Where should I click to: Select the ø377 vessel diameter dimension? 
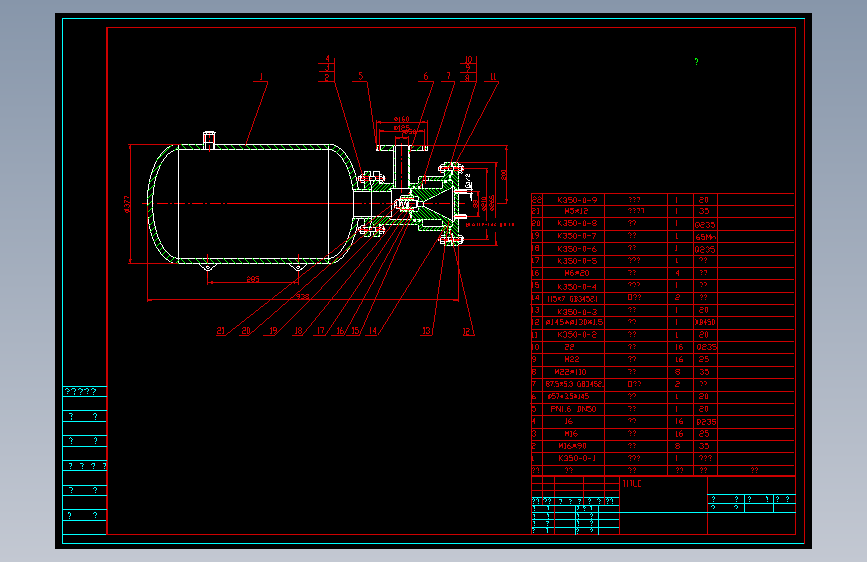pyautogui.click(x=127, y=204)
